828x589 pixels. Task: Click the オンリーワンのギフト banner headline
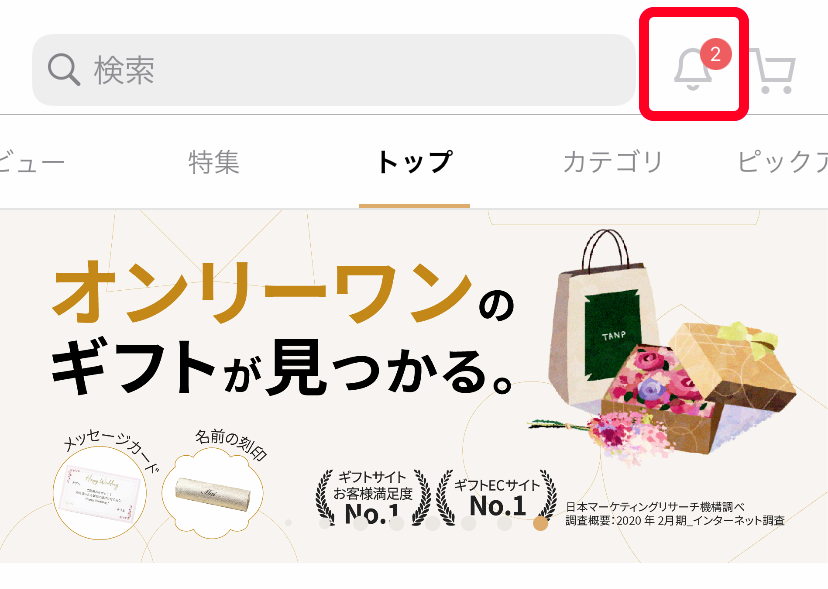(283, 329)
